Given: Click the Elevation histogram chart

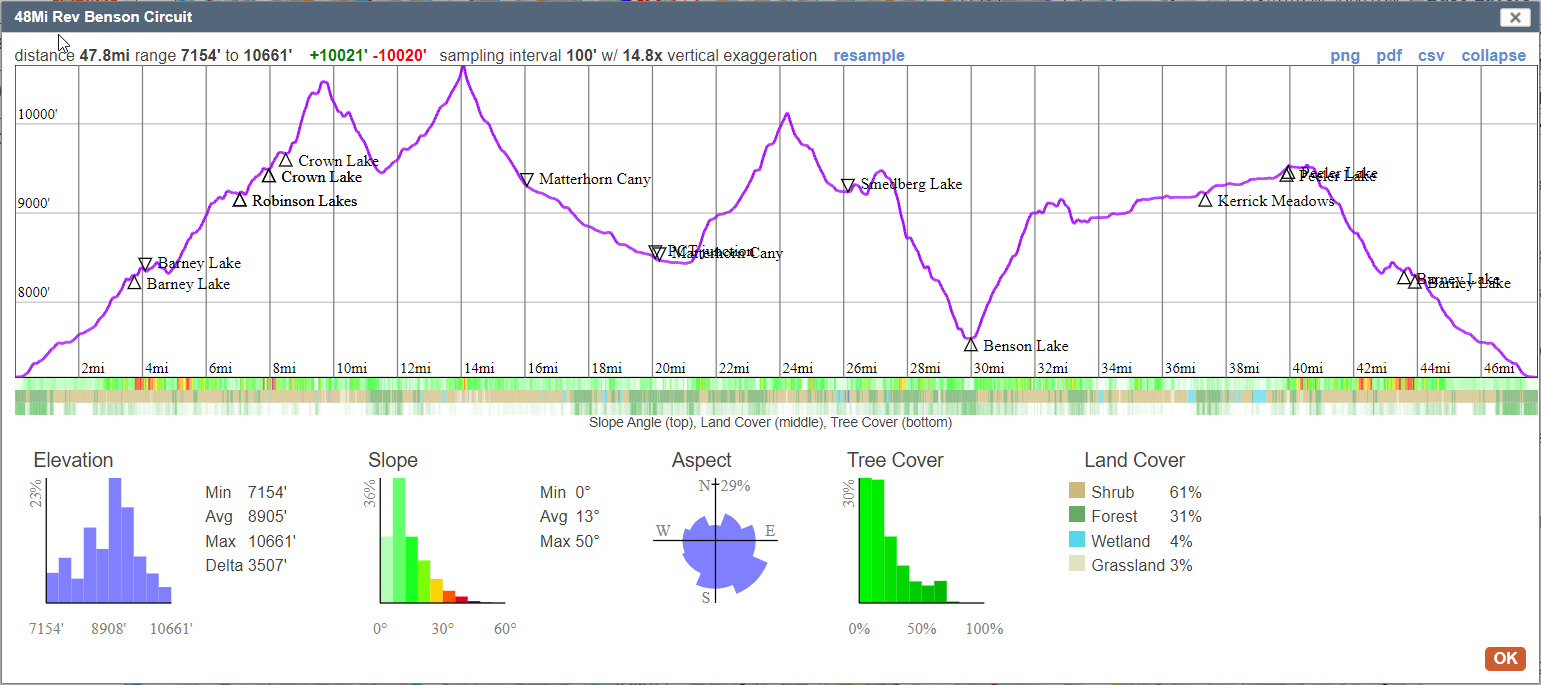Looking at the screenshot, I should tap(109, 541).
